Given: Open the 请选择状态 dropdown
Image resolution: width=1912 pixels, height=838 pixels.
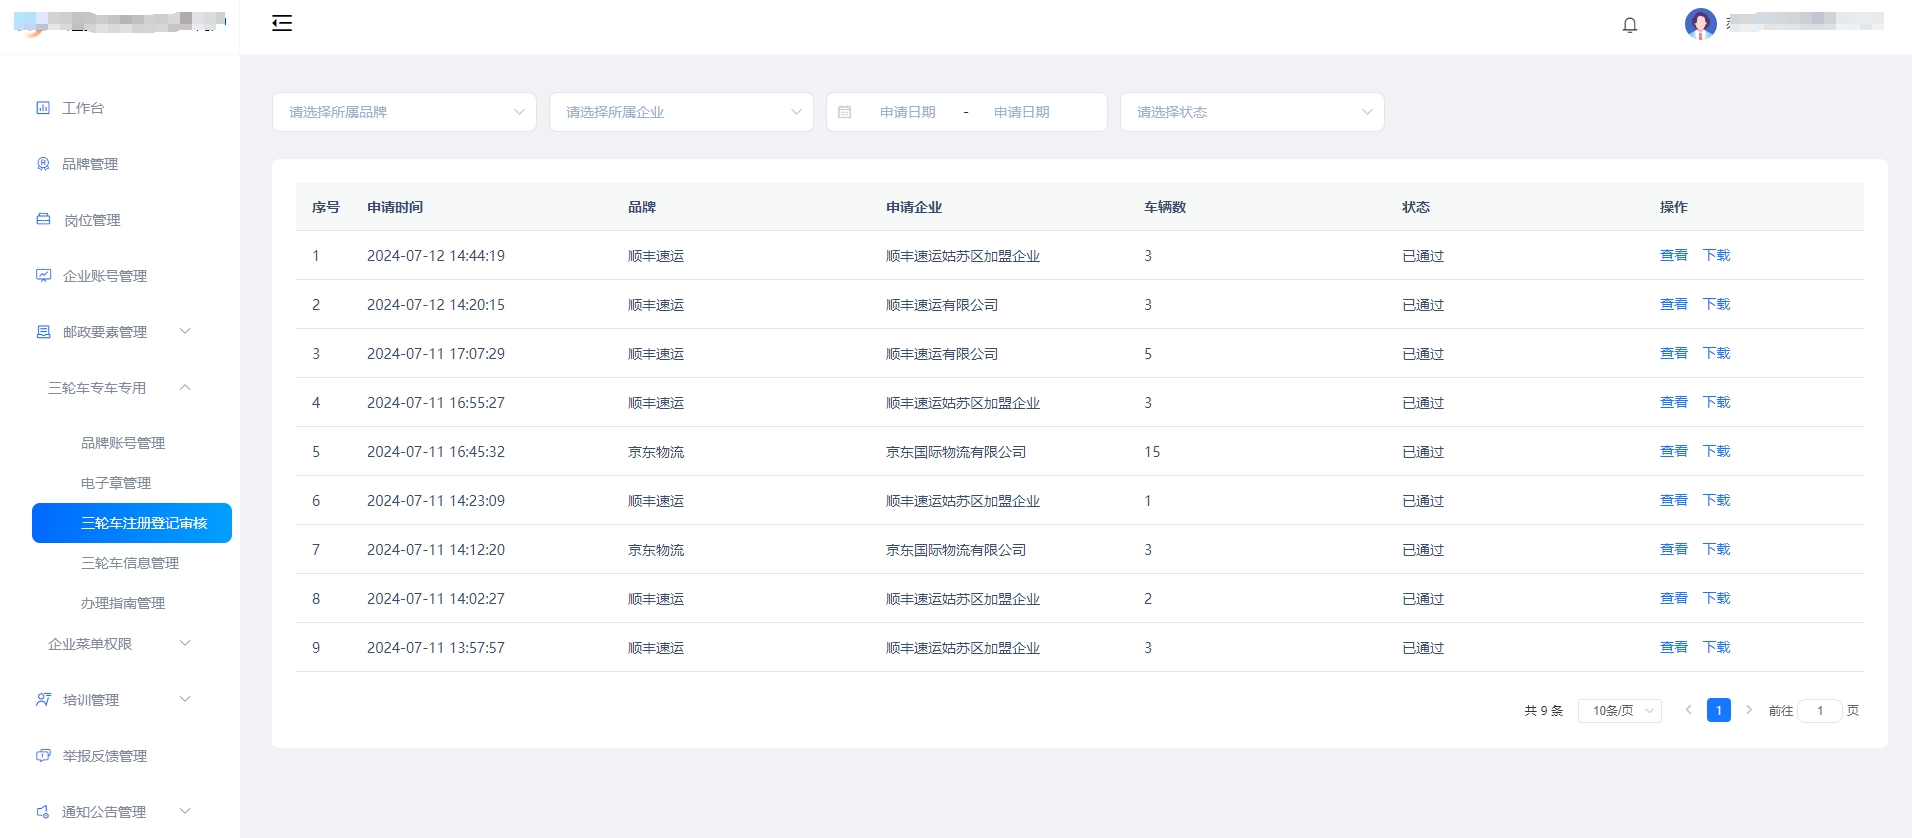Looking at the screenshot, I should pyautogui.click(x=1252, y=112).
